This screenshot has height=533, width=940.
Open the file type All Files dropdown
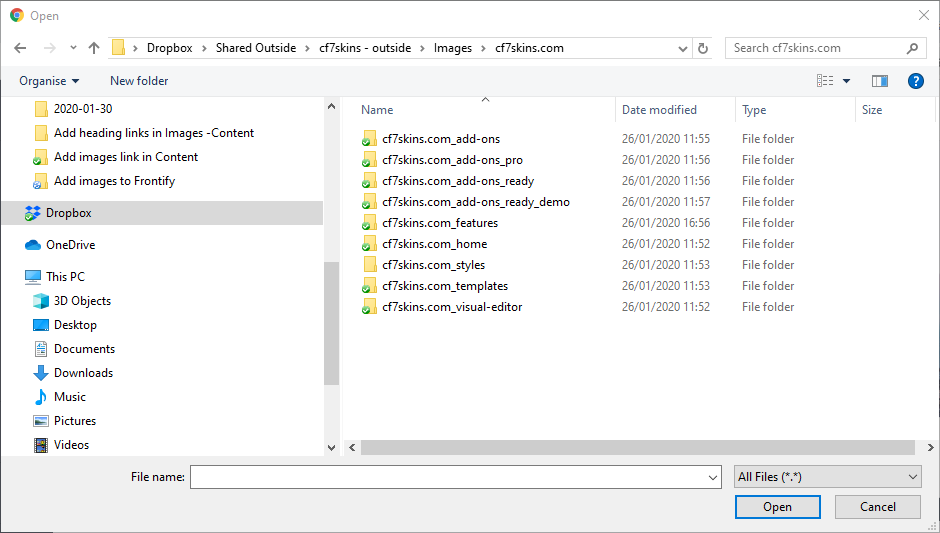[827, 477]
